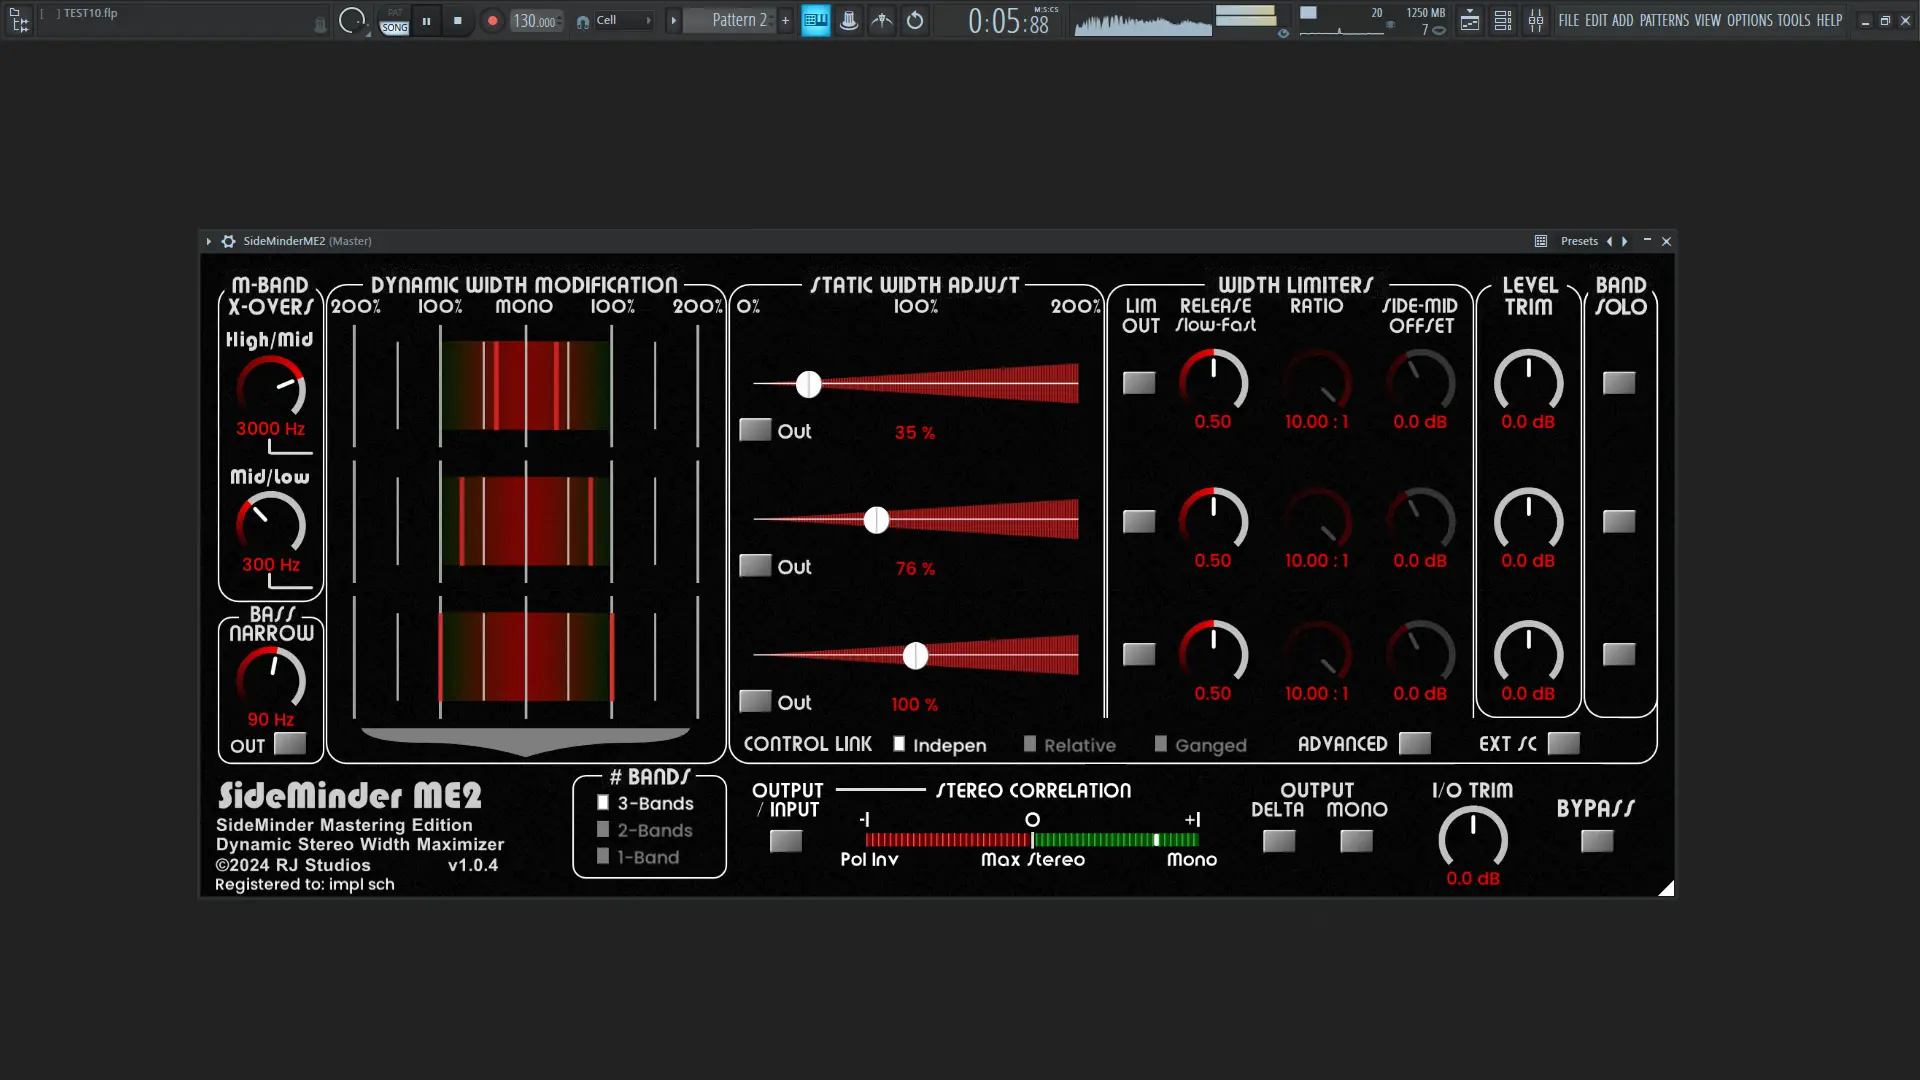Open the PATTERNS menu

[1664, 20]
